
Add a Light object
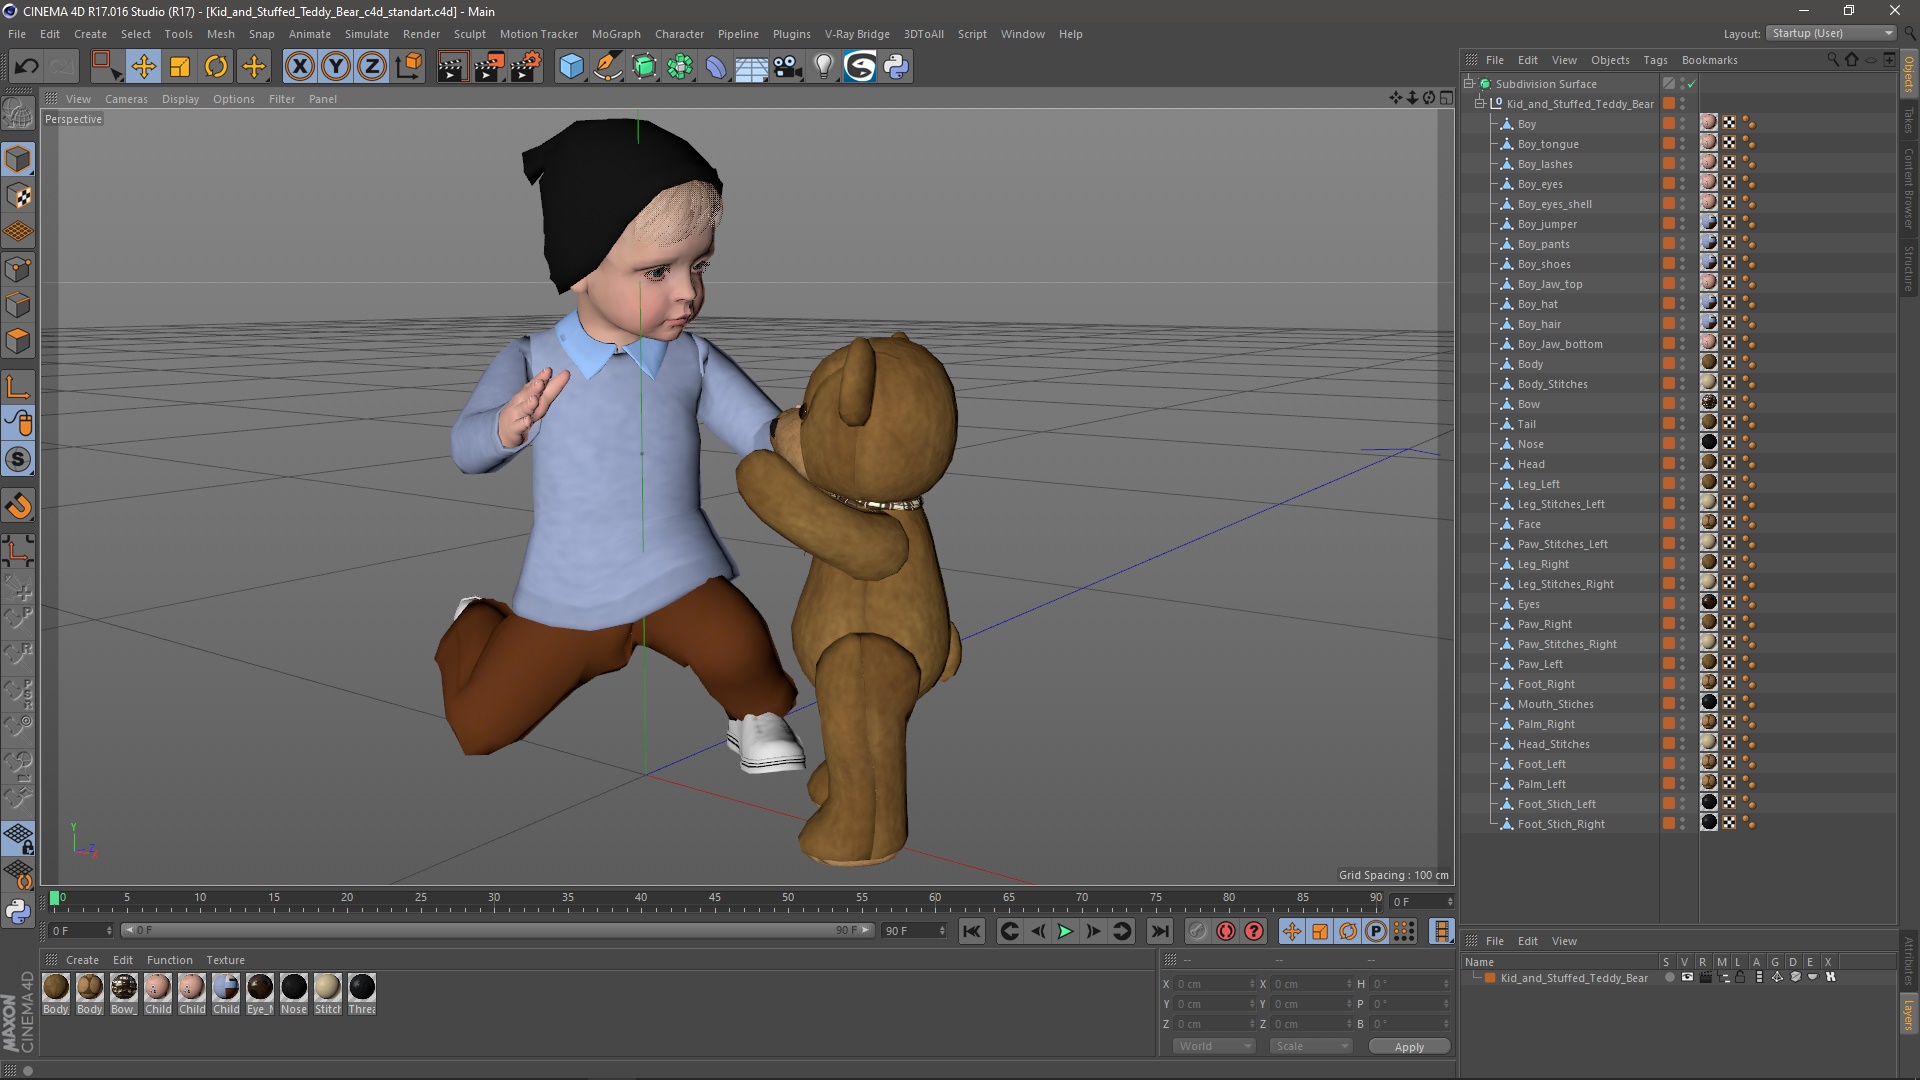(824, 67)
